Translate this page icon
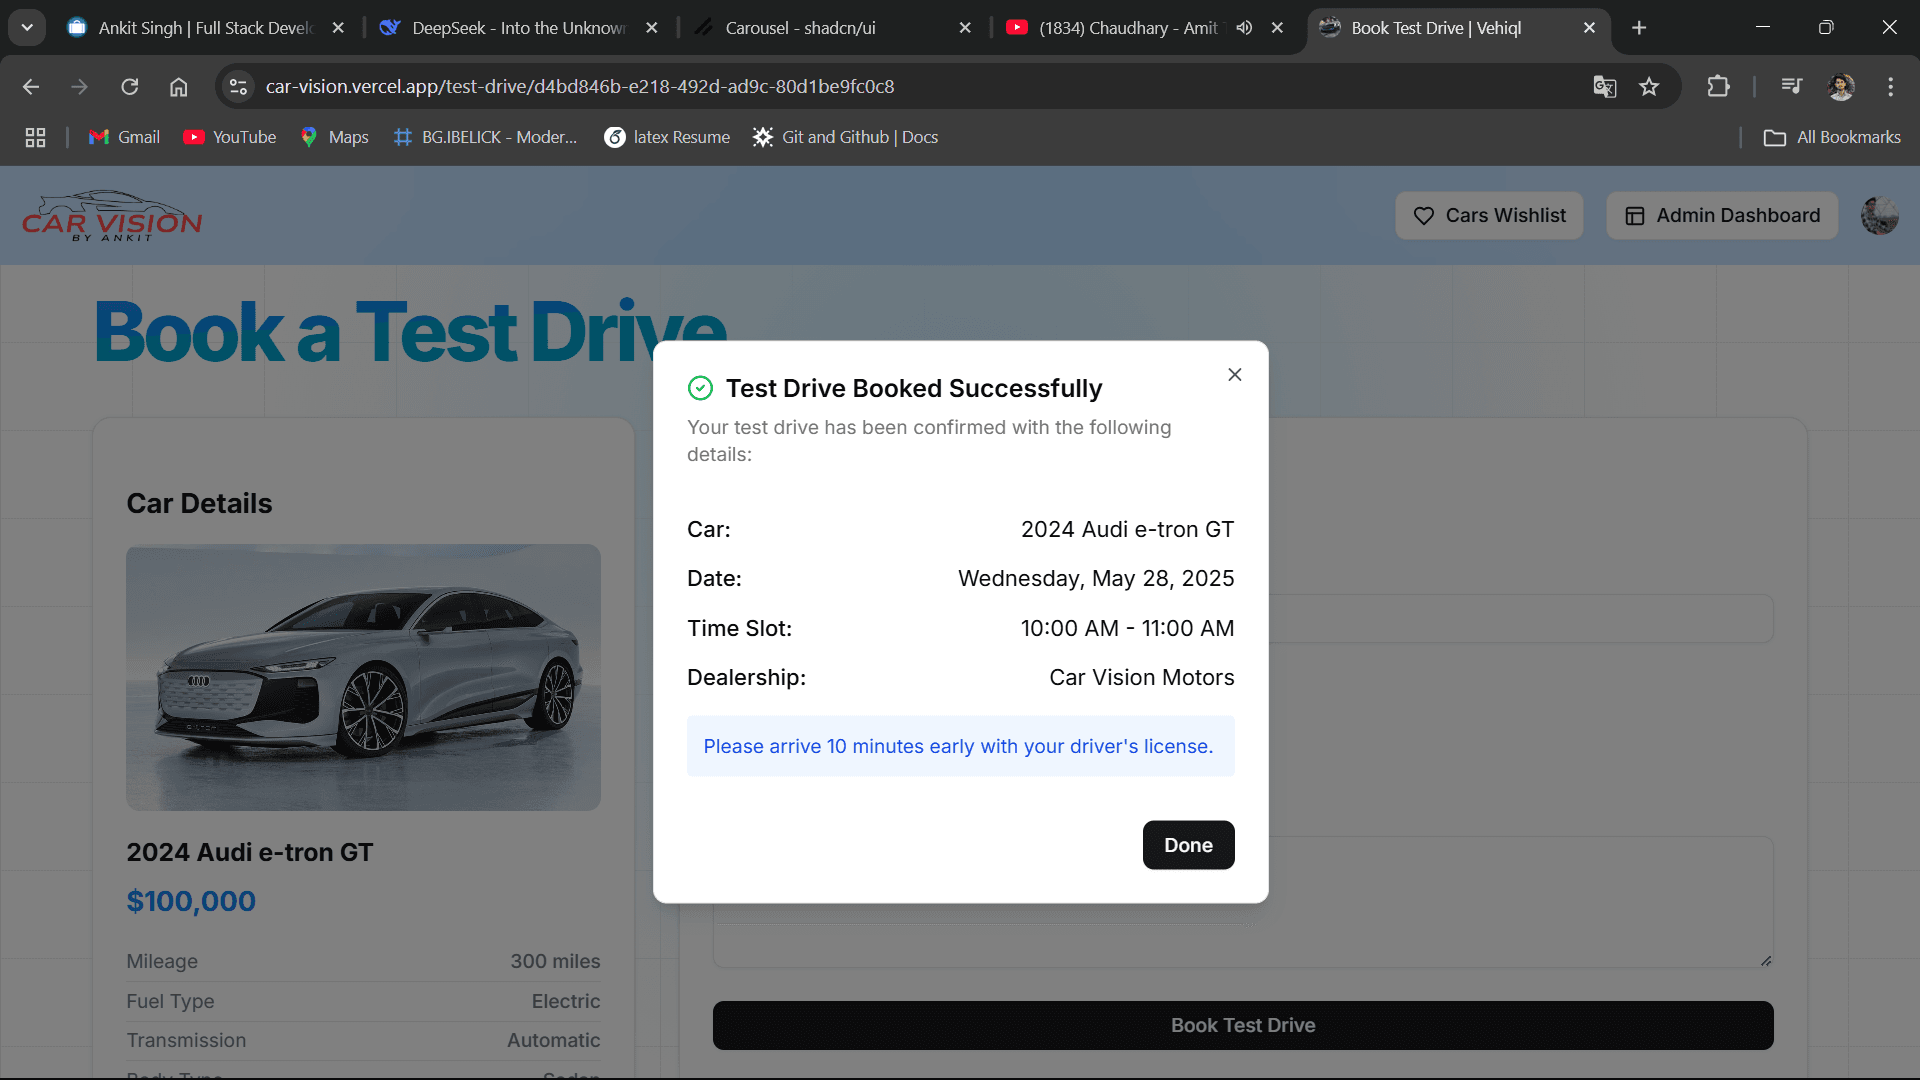This screenshot has width=1920, height=1080. point(1604,87)
